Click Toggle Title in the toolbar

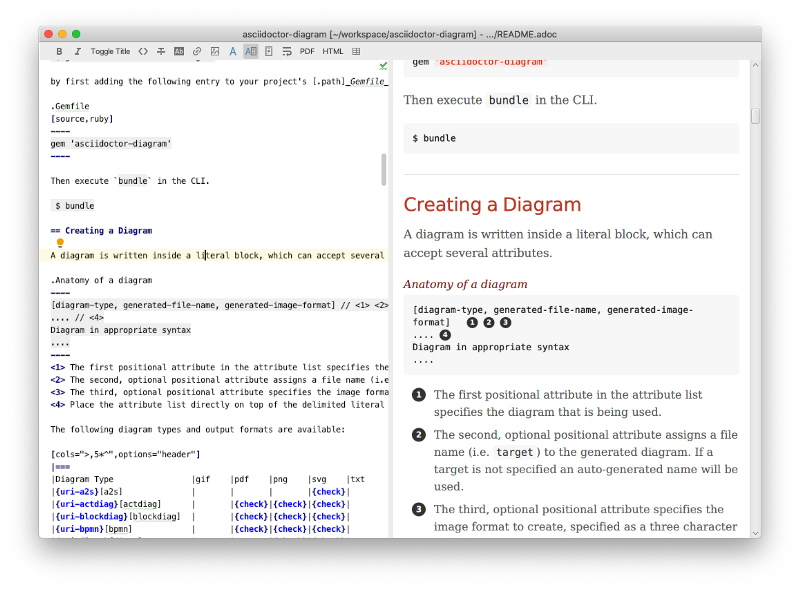point(112,51)
